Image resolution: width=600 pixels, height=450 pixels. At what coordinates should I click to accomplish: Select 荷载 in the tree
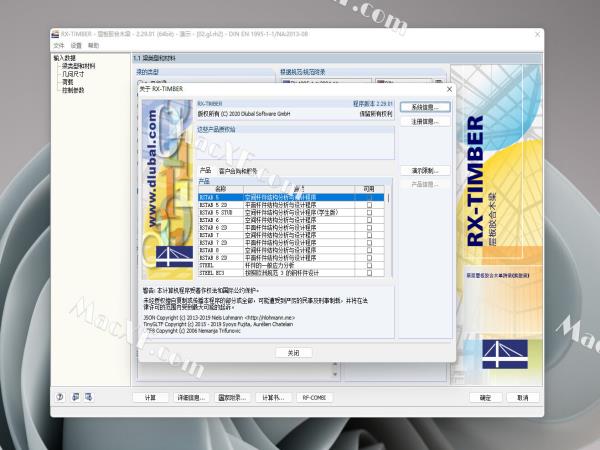67,82
